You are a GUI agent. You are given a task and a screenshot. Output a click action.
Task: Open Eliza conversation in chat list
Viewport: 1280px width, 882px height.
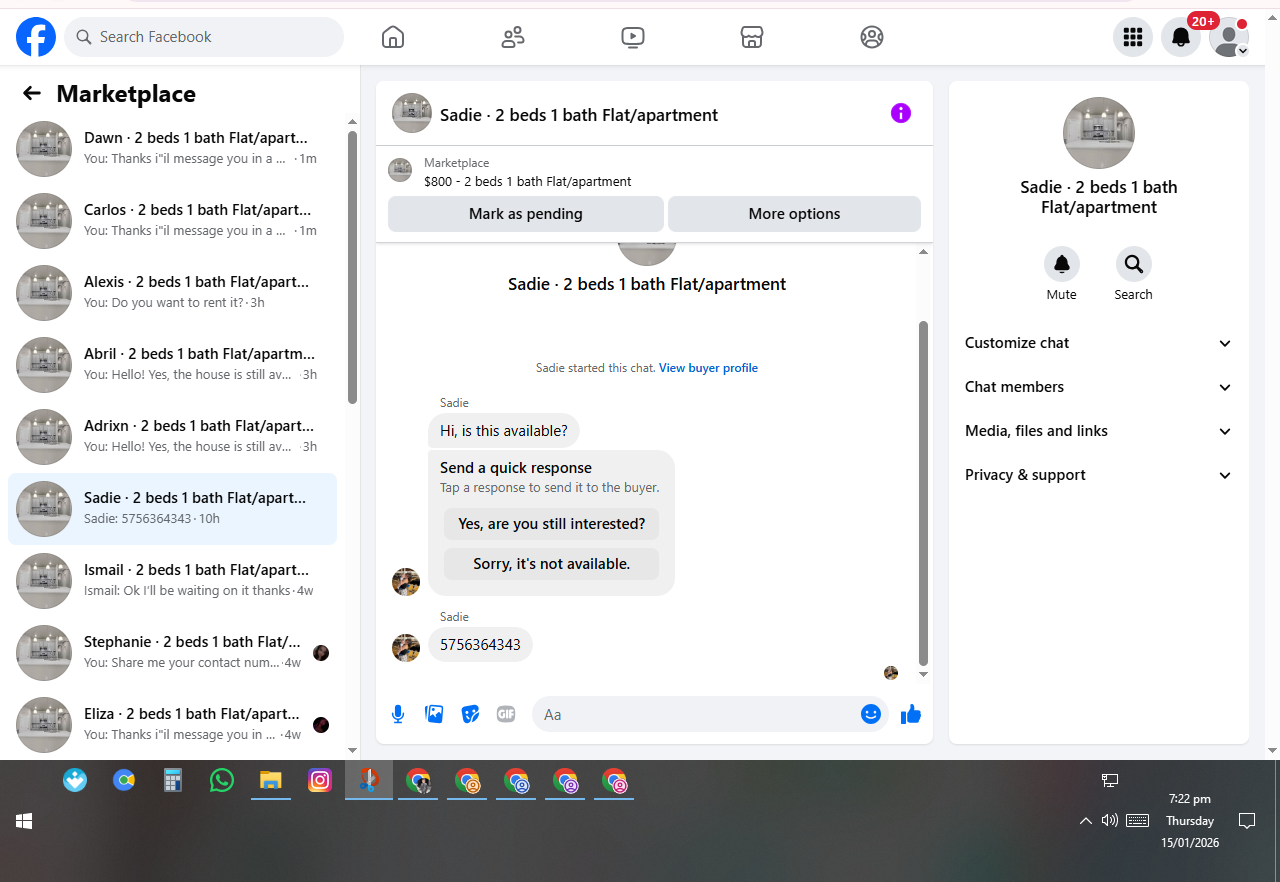coord(173,725)
